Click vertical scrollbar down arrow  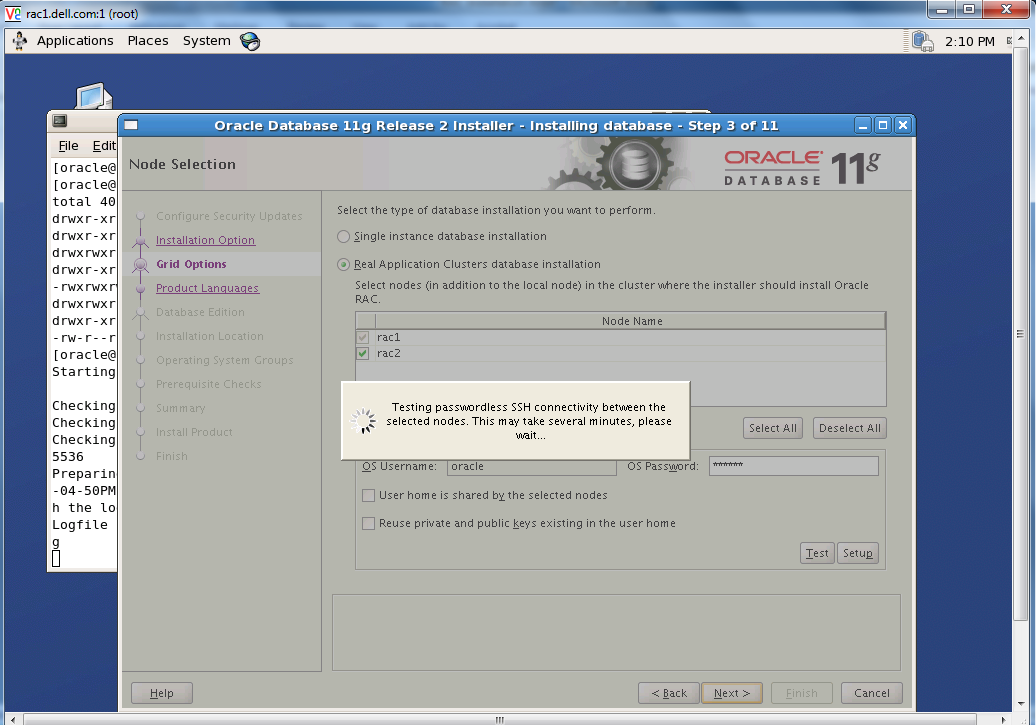1021,704
